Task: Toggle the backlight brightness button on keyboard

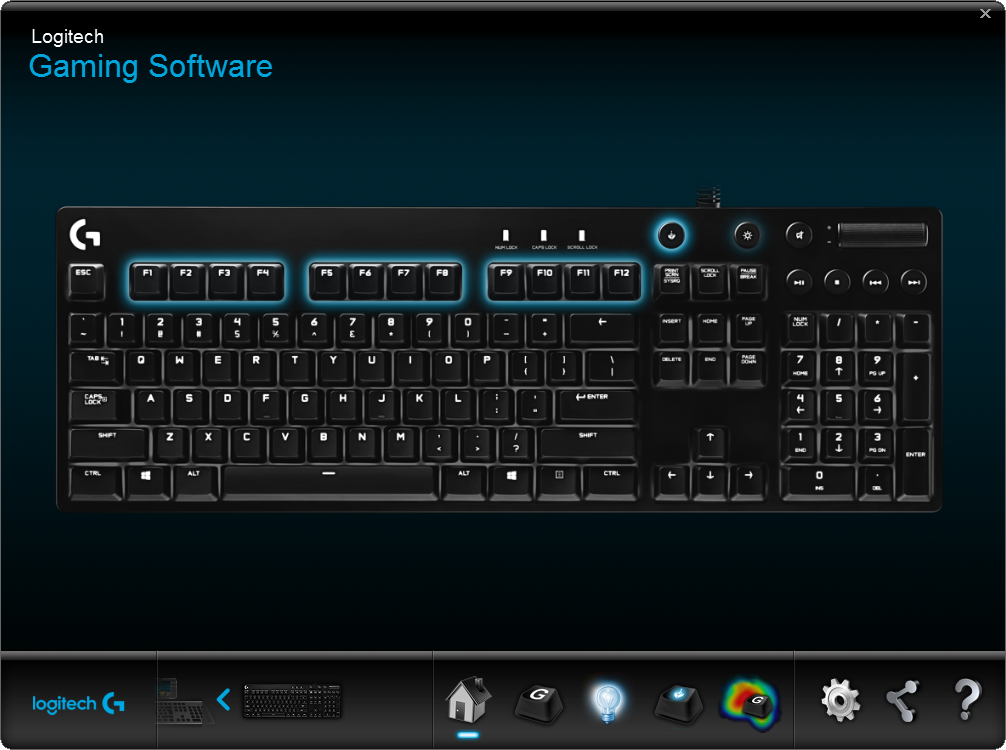Action: [x=747, y=235]
